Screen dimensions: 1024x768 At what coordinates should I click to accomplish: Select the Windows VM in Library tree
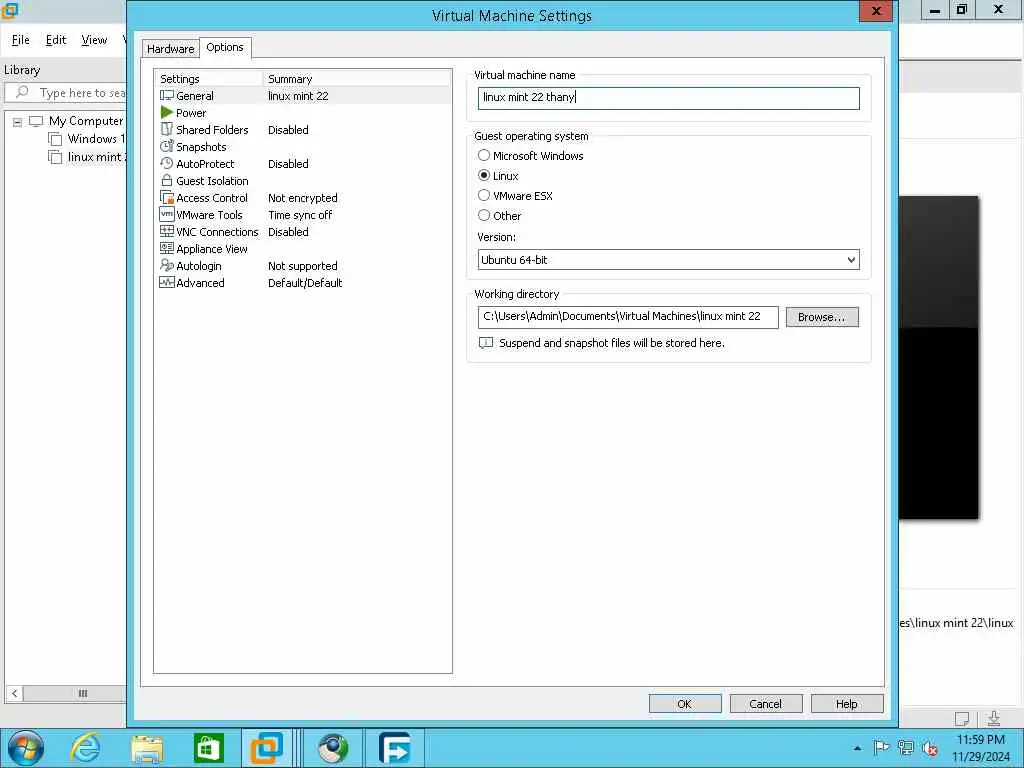pyautogui.click(x=86, y=139)
